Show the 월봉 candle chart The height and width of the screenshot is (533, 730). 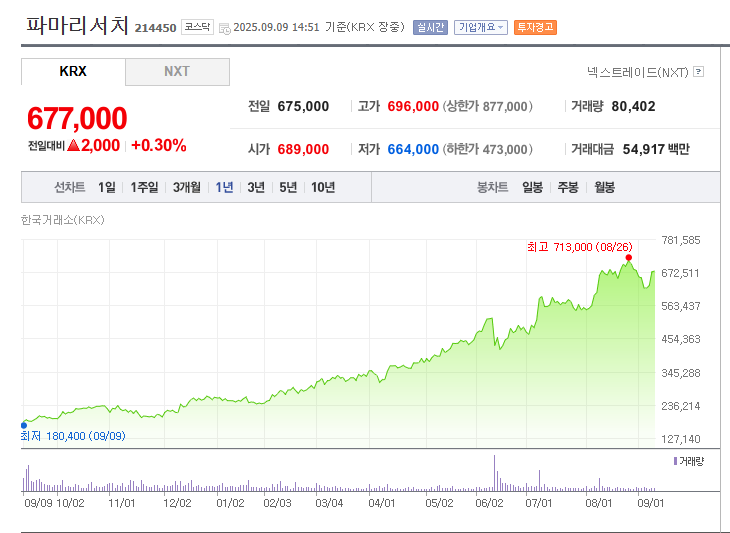click(x=604, y=187)
